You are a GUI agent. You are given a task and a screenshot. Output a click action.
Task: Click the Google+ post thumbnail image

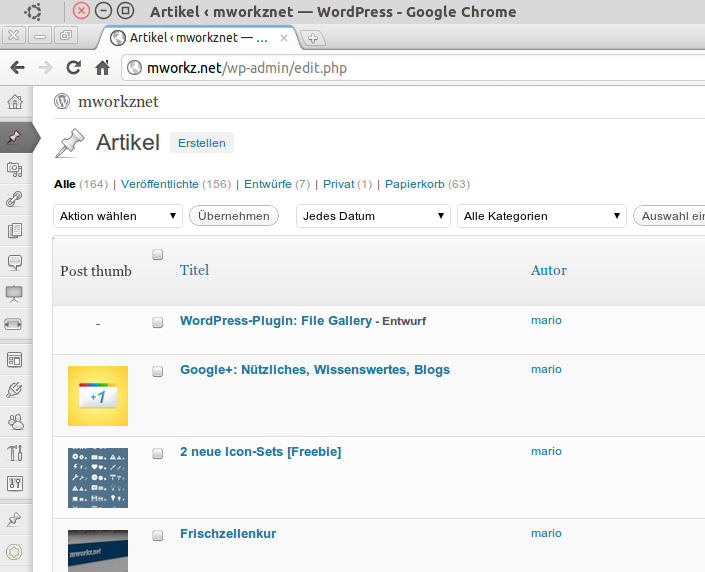(x=98, y=396)
